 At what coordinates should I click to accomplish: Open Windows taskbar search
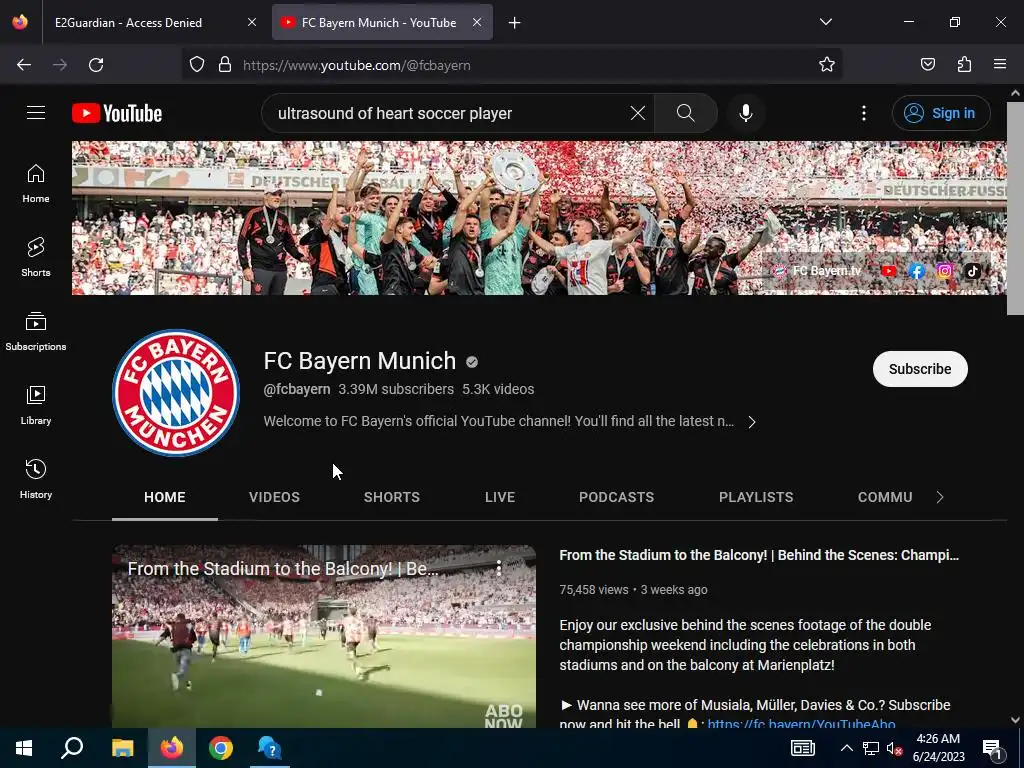[72, 748]
